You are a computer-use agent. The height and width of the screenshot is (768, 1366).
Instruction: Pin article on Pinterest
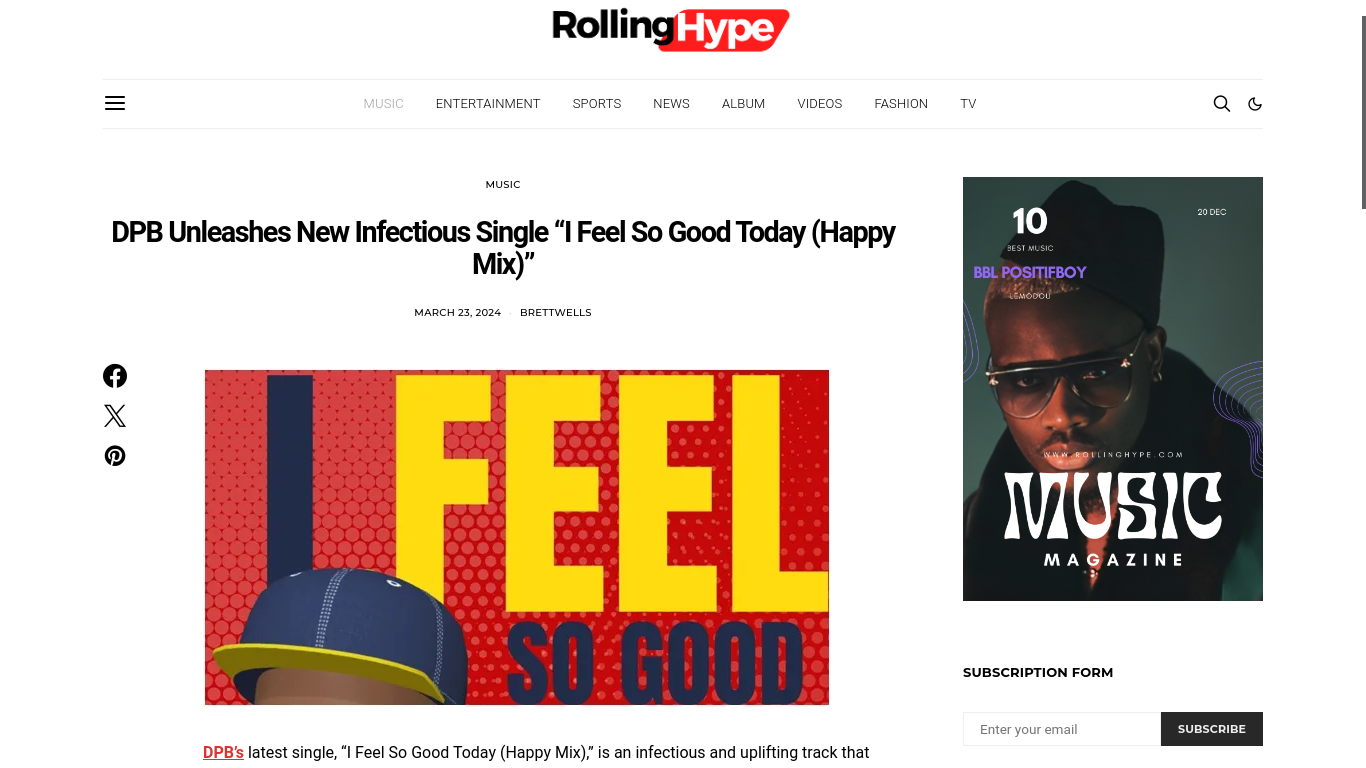[x=115, y=456]
